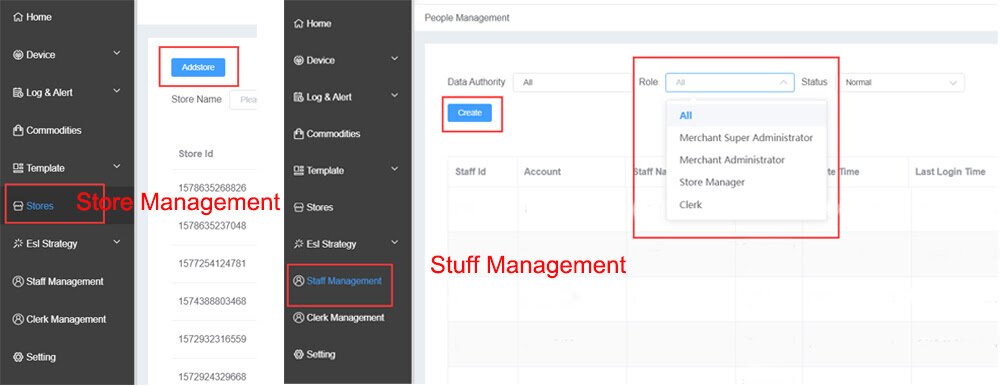Open the Status dropdown showing Normal
Viewport: 1000px width, 387px height.
pos(900,82)
